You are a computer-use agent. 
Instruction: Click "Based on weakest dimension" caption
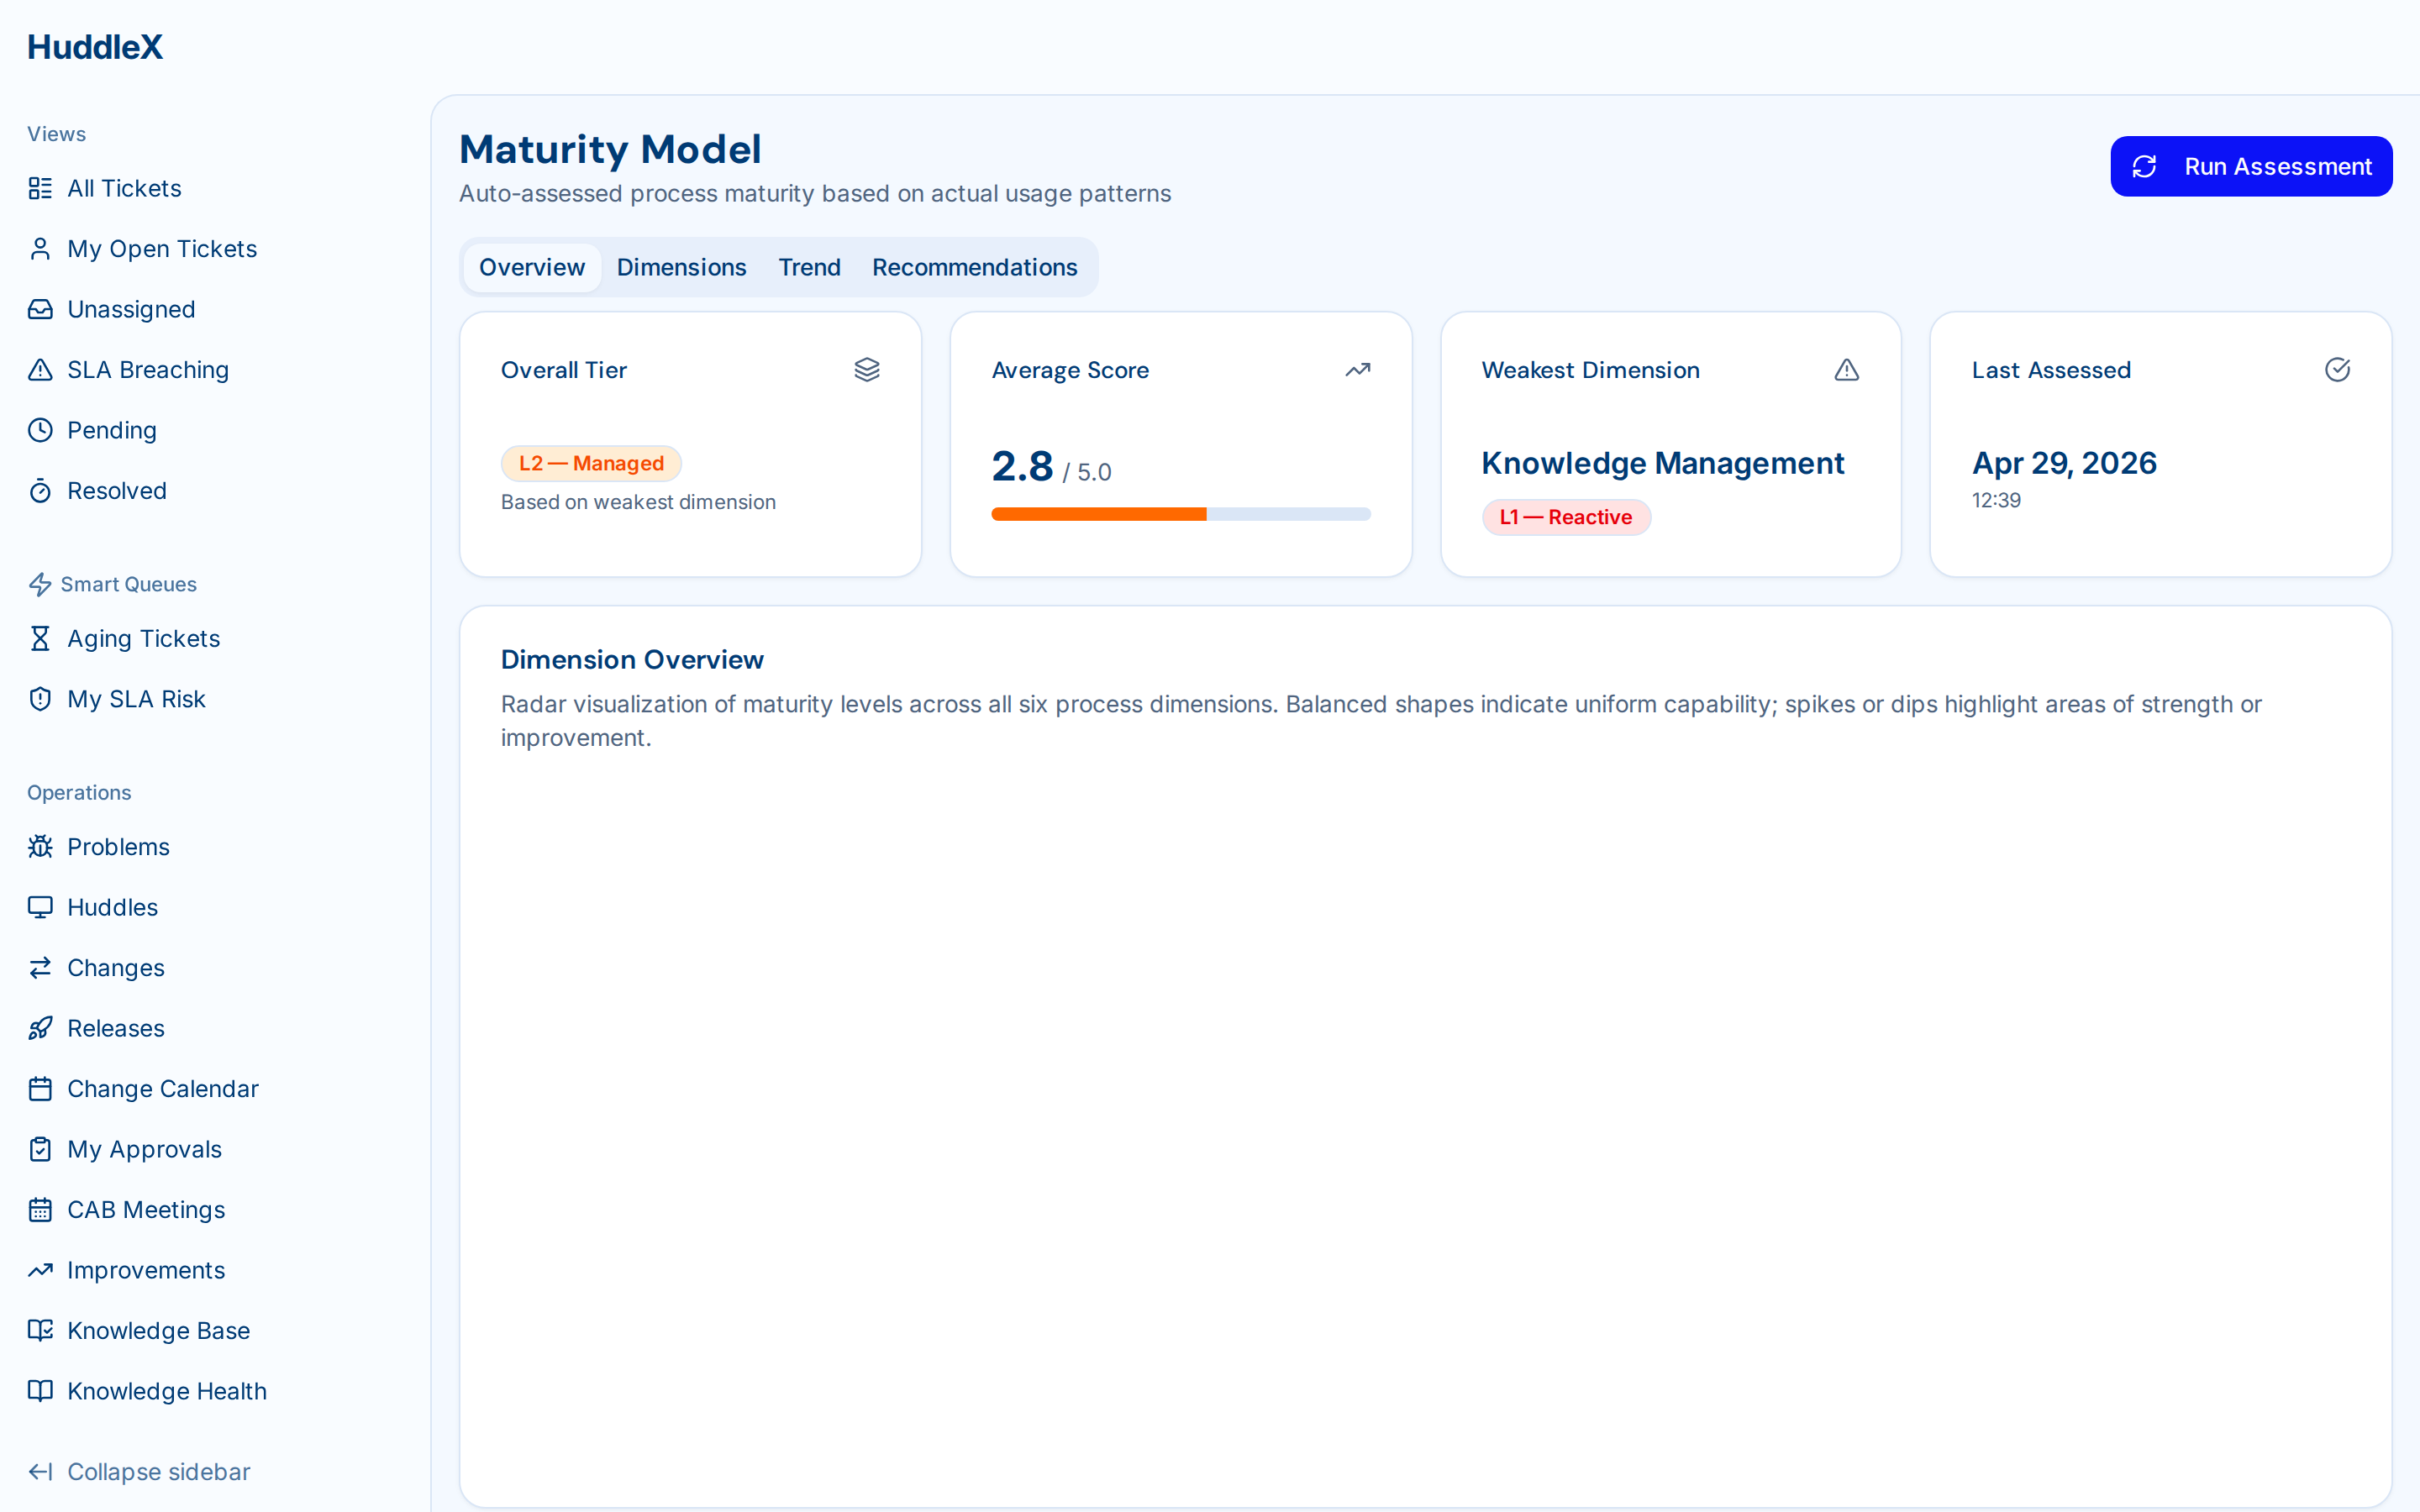pyautogui.click(x=638, y=502)
